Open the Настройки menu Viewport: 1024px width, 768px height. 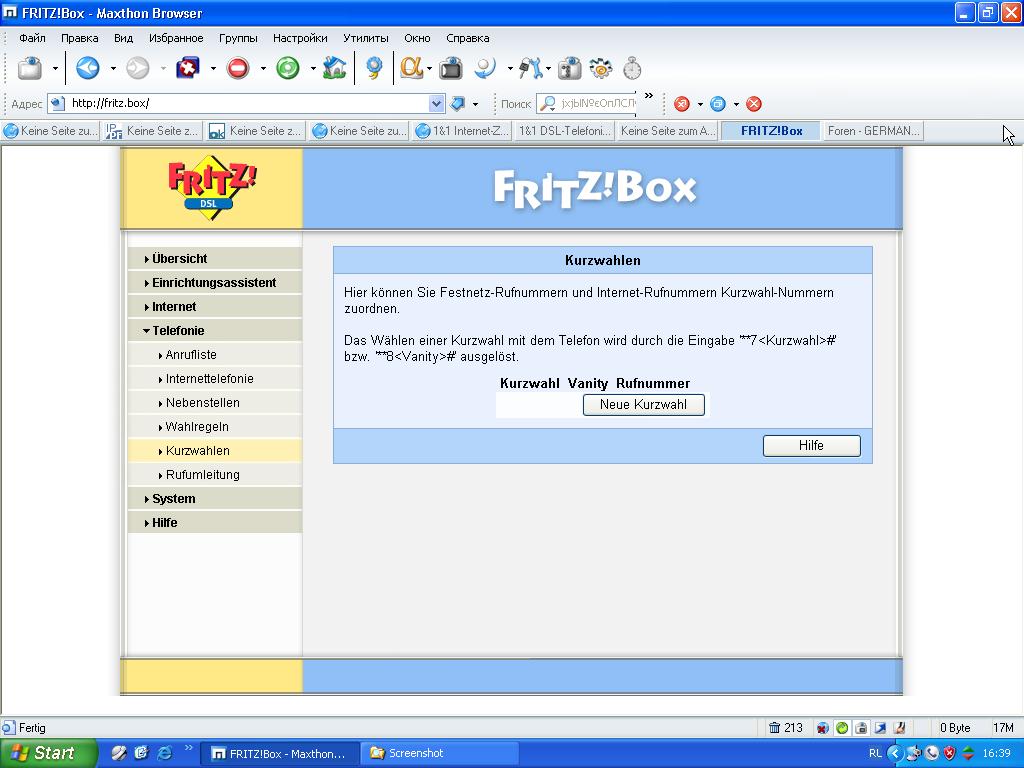click(x=300, y=38)
